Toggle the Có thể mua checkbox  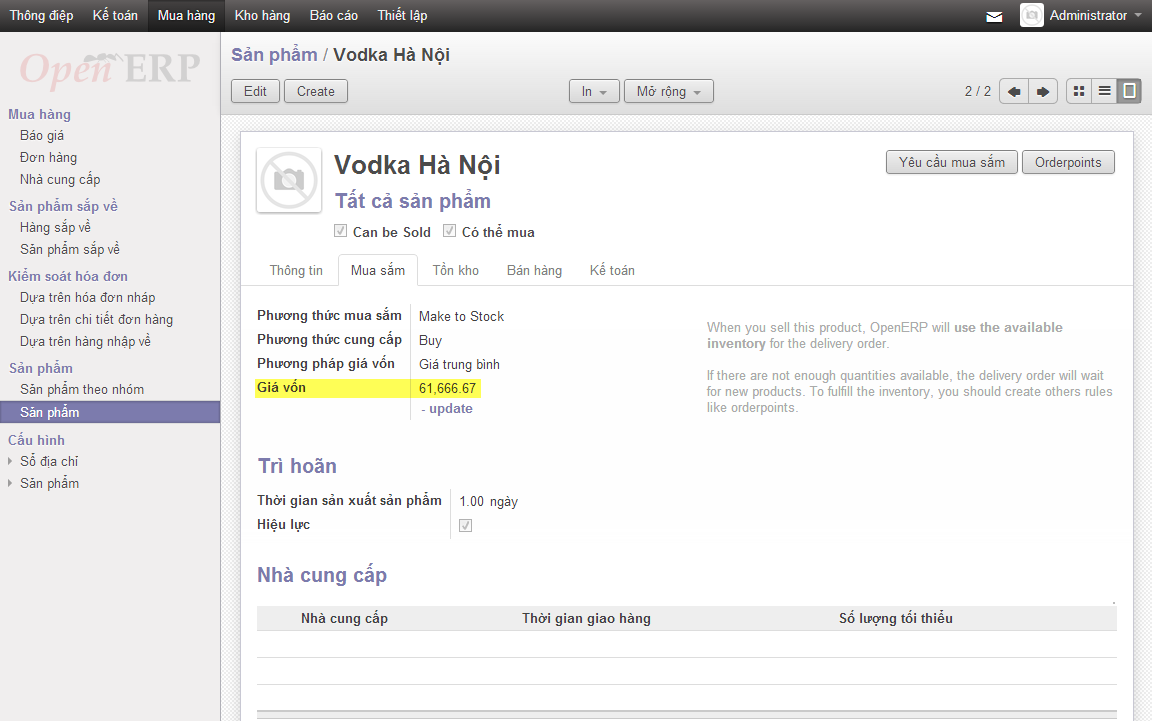pyautogui.click(x=449, y=231)
